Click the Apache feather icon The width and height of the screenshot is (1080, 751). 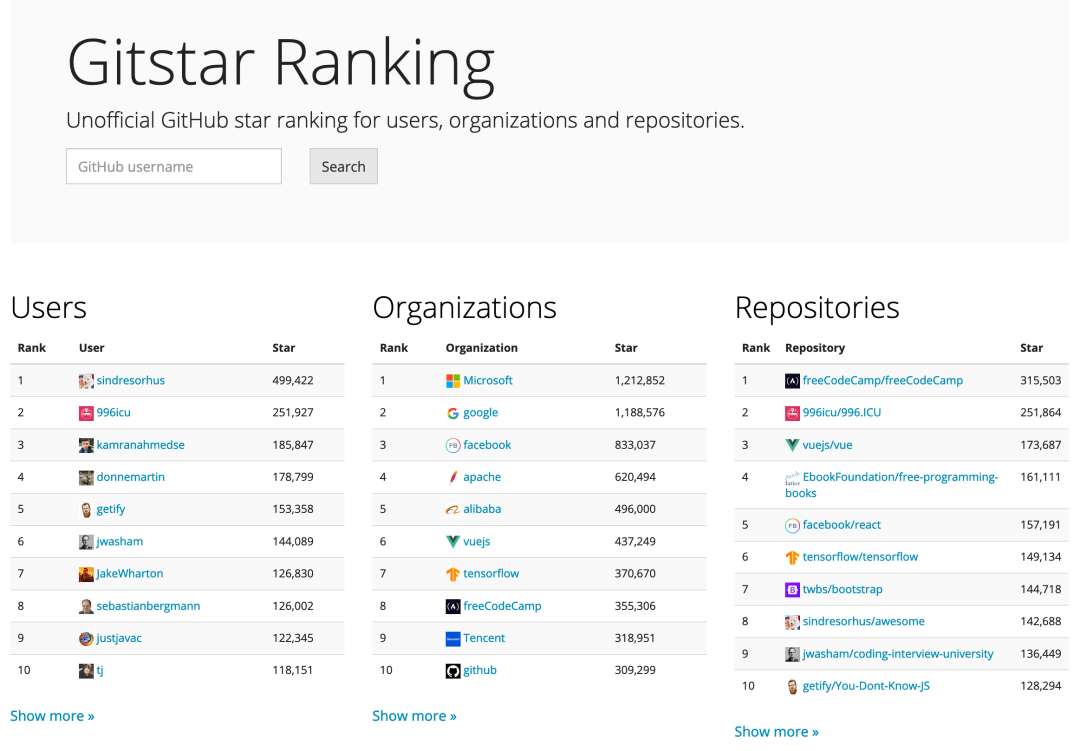(x=453, y=477)
